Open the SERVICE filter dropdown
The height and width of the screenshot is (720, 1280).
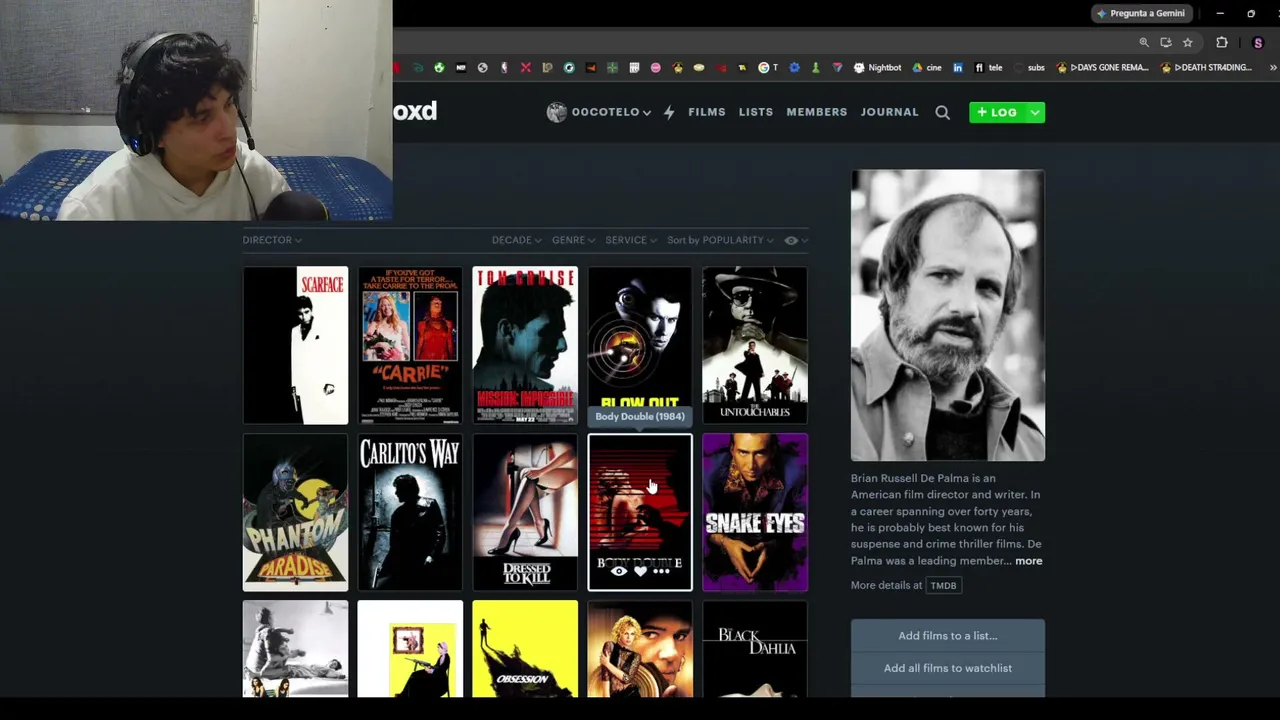[x=631, y=240]
